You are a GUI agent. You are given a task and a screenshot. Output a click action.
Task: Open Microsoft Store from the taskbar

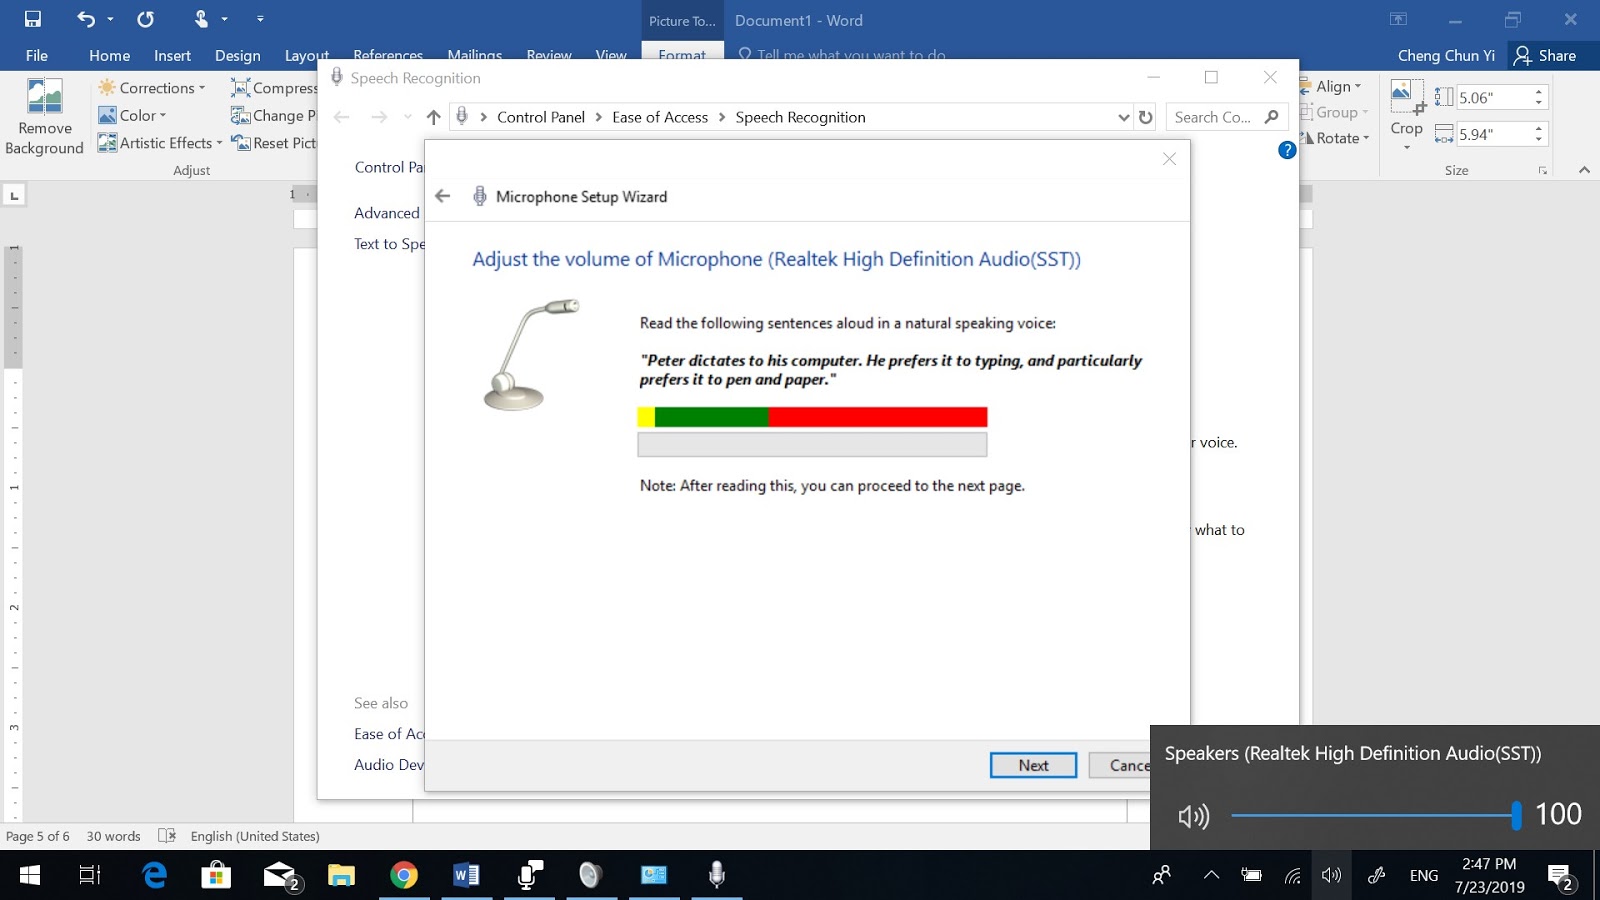(x=216, y=875)
